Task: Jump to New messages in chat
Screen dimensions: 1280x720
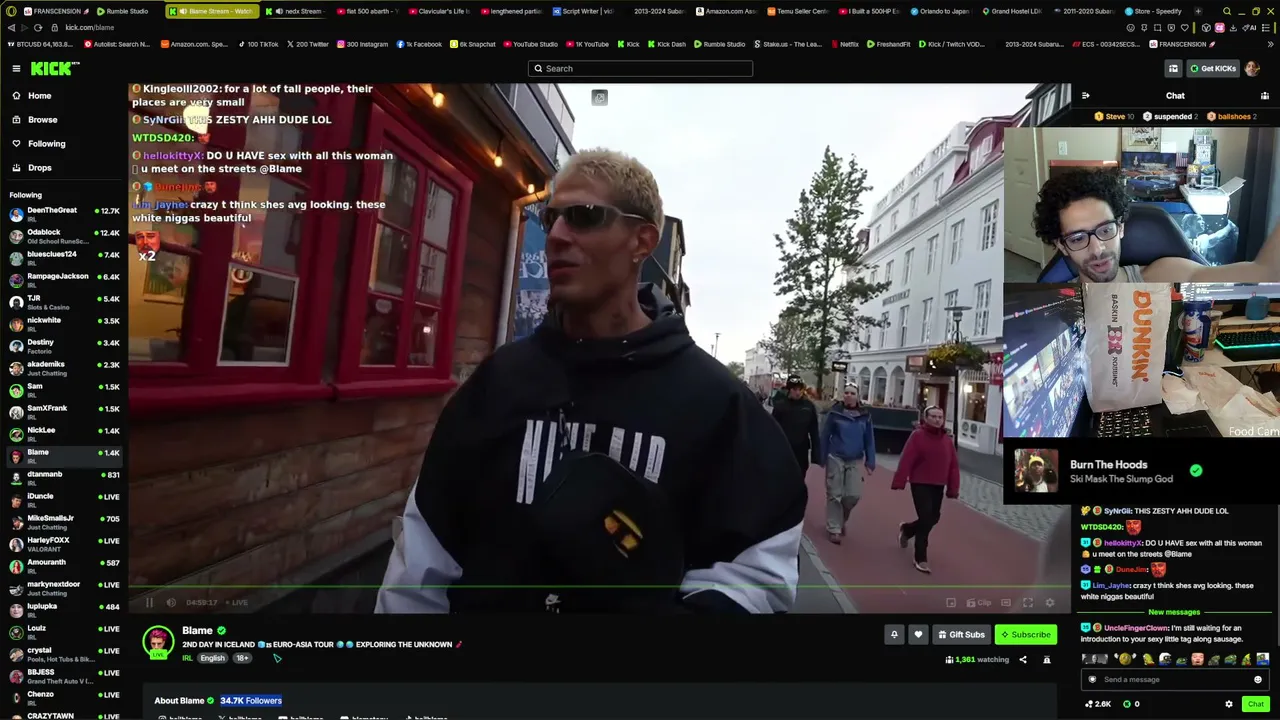Action: point(1174,612)
